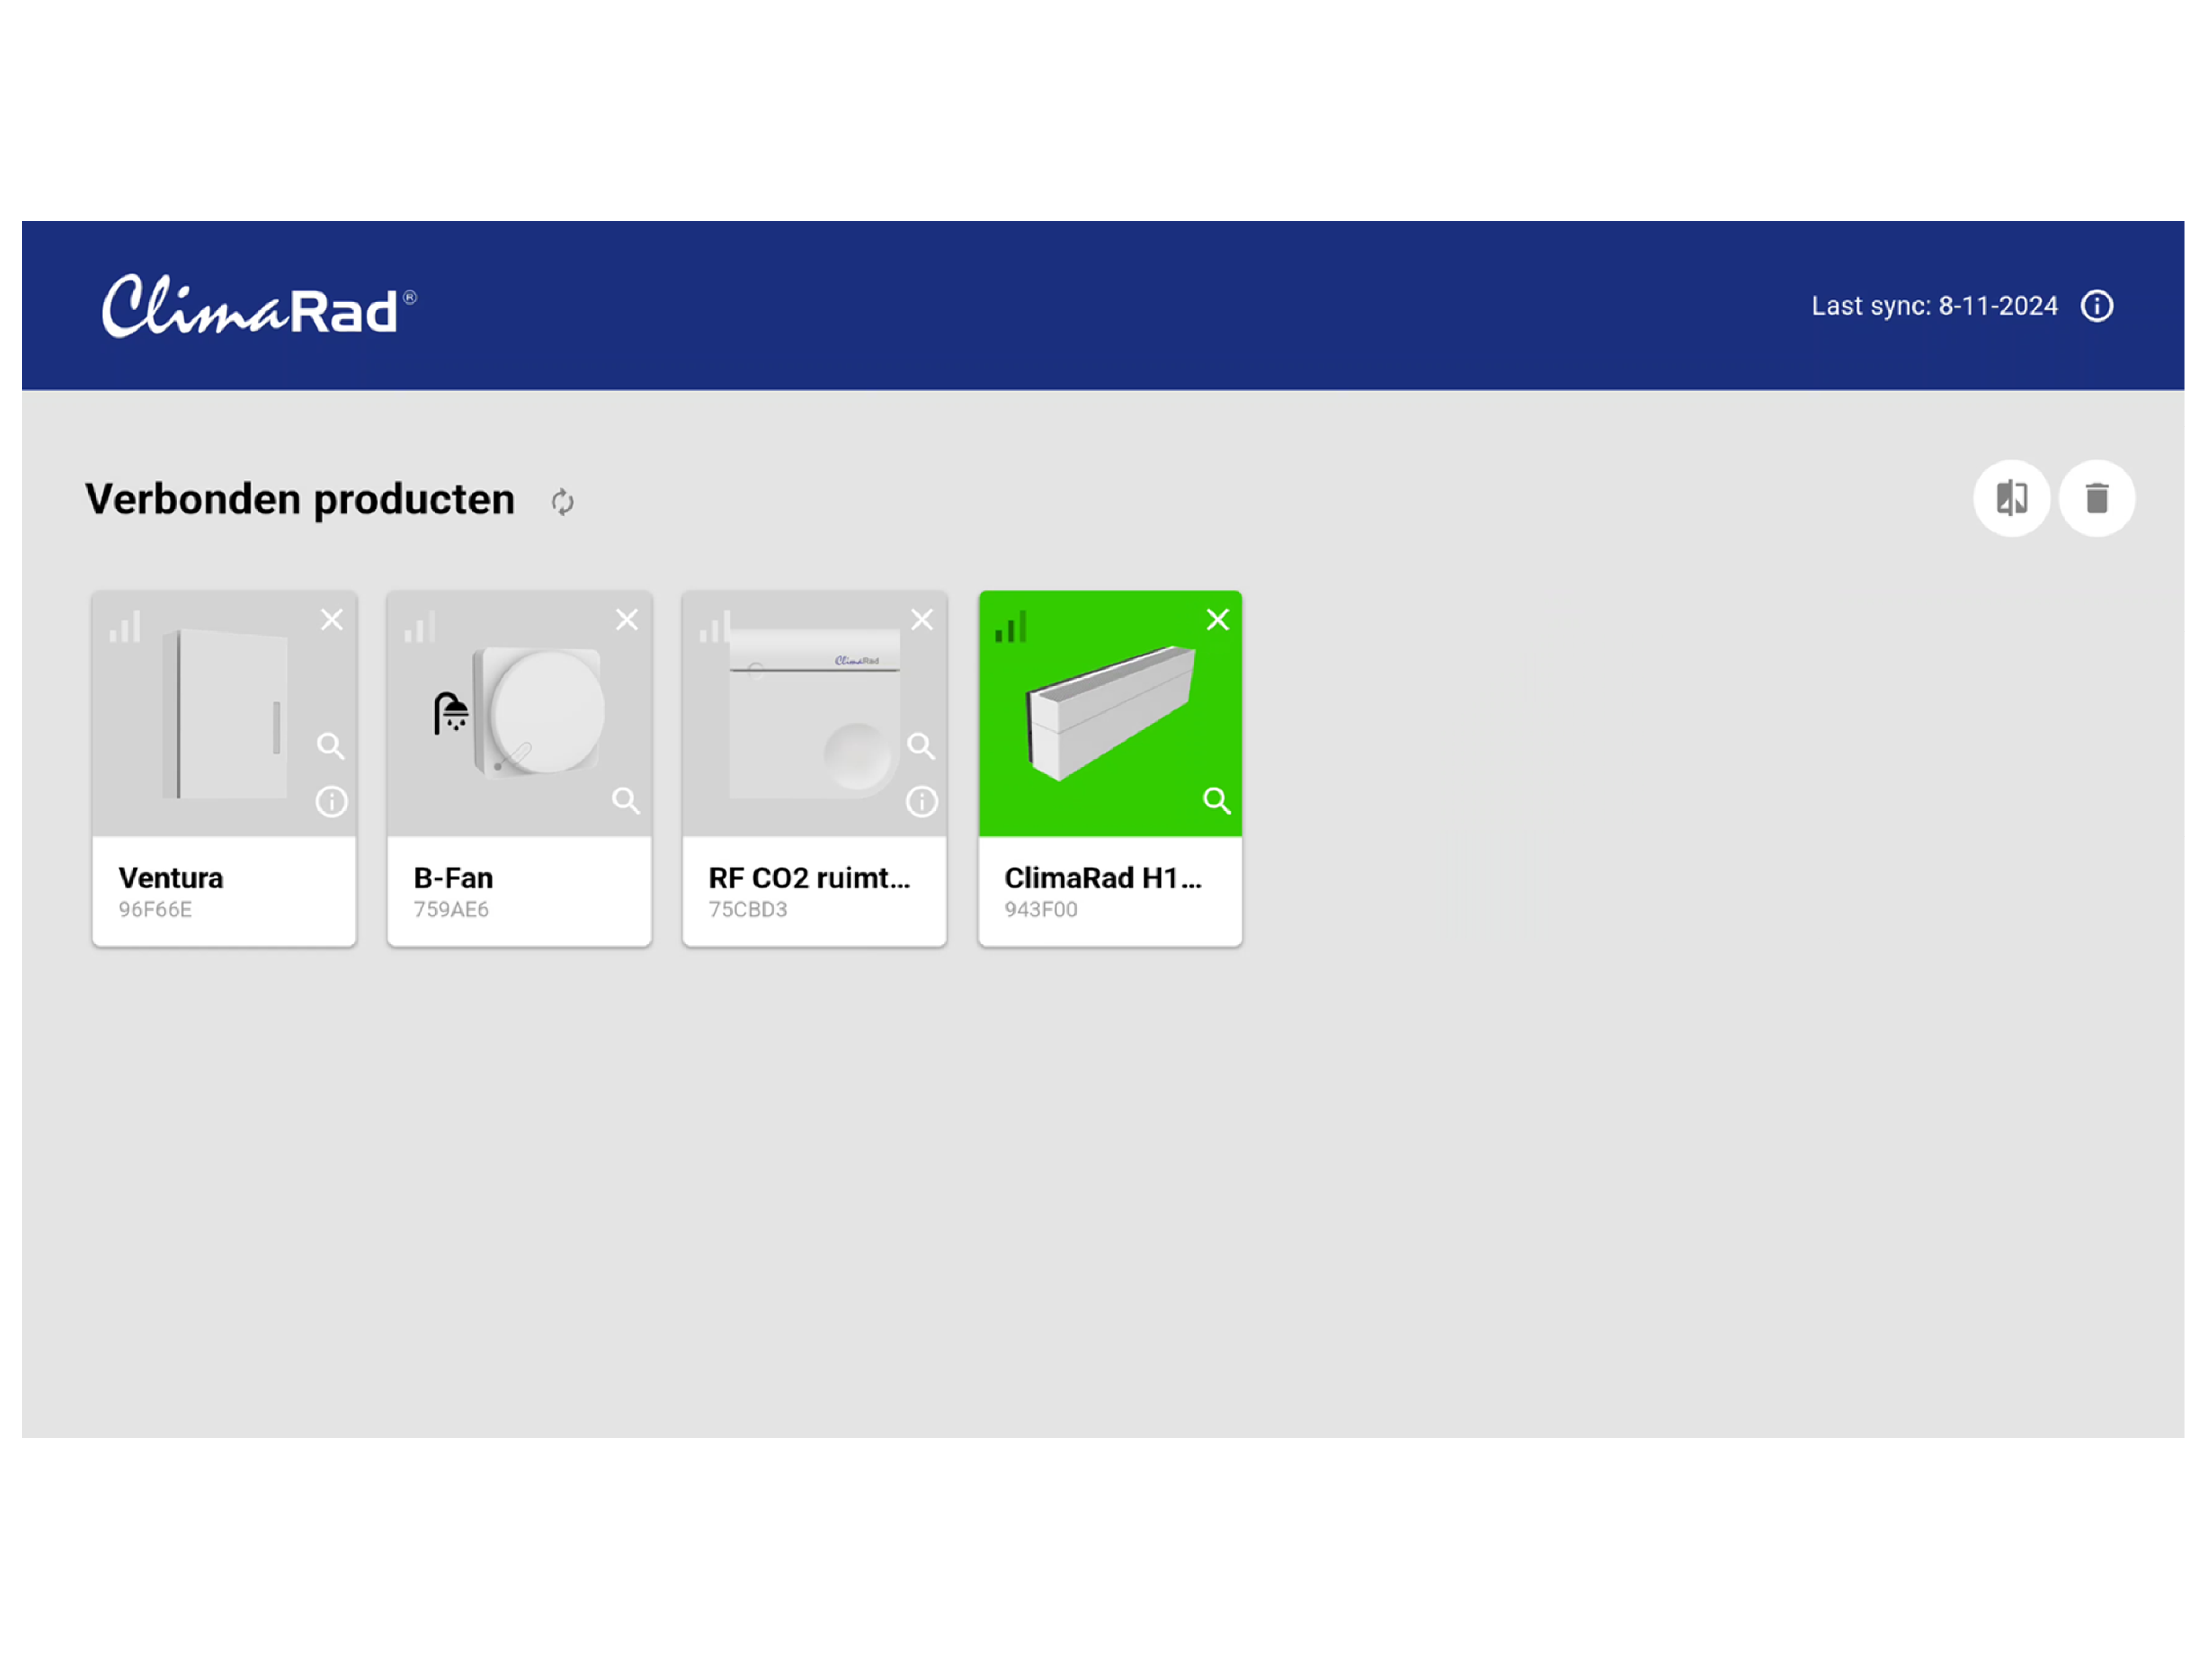This screenshot has height=1659, width=2212.
Task: Remove the RF CO2 ruimt... card
Action: [922, 620]
